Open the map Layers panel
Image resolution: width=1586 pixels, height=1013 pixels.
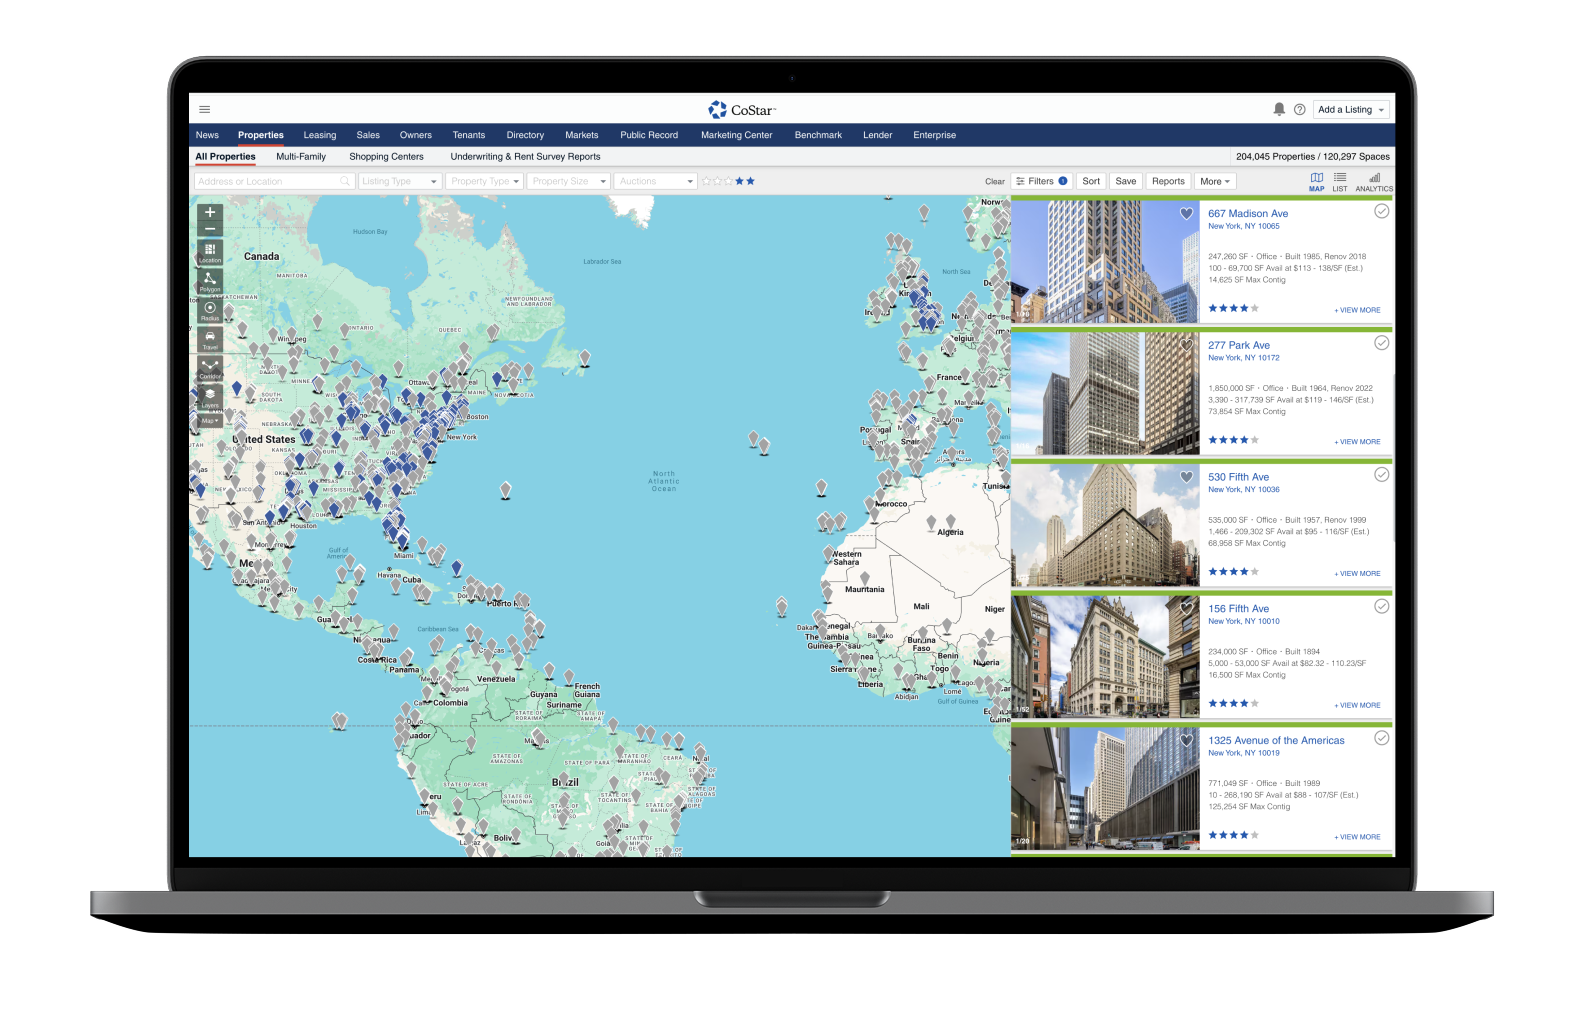[x=210, y=396]
